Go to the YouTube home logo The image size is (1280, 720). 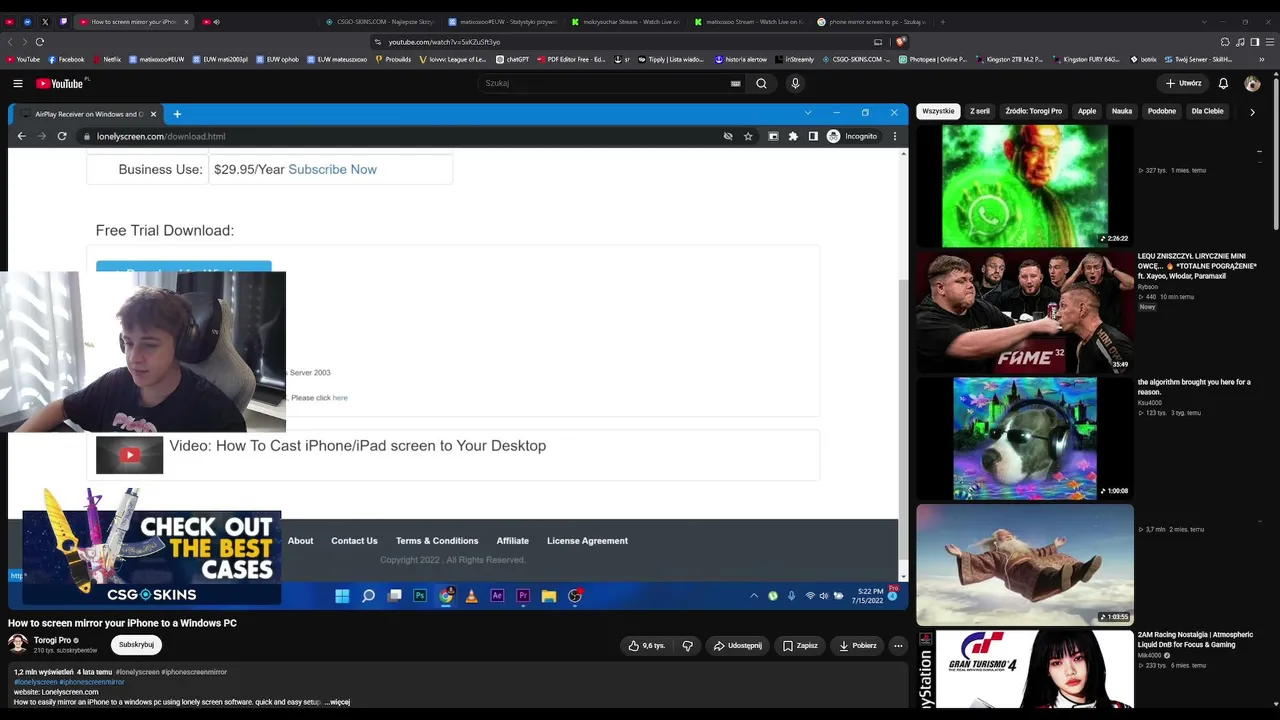(60, 84)
